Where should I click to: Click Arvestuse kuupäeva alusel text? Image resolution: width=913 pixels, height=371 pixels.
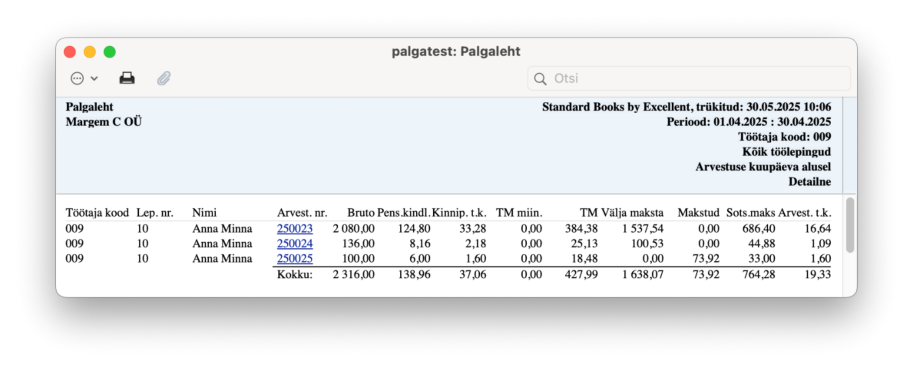763,167
